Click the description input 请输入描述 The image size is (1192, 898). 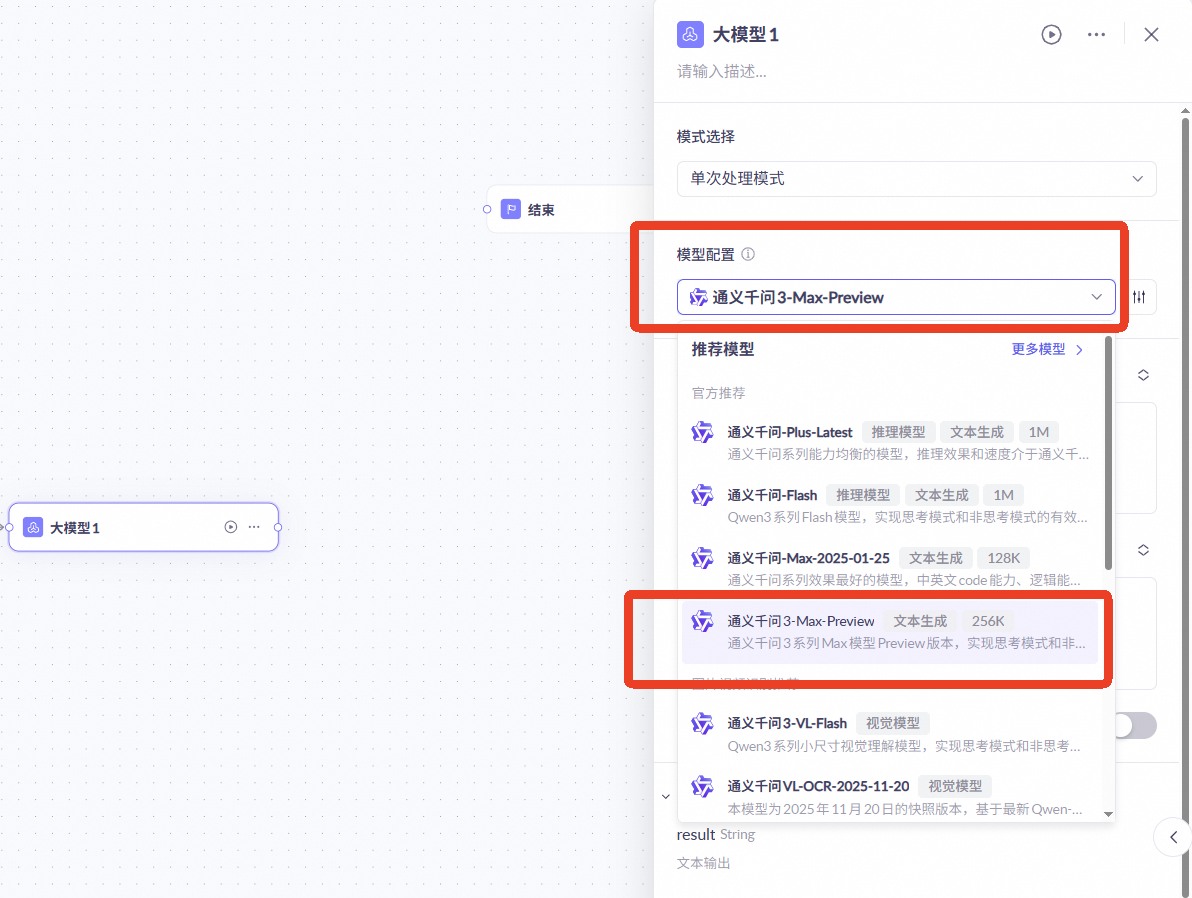722,71
